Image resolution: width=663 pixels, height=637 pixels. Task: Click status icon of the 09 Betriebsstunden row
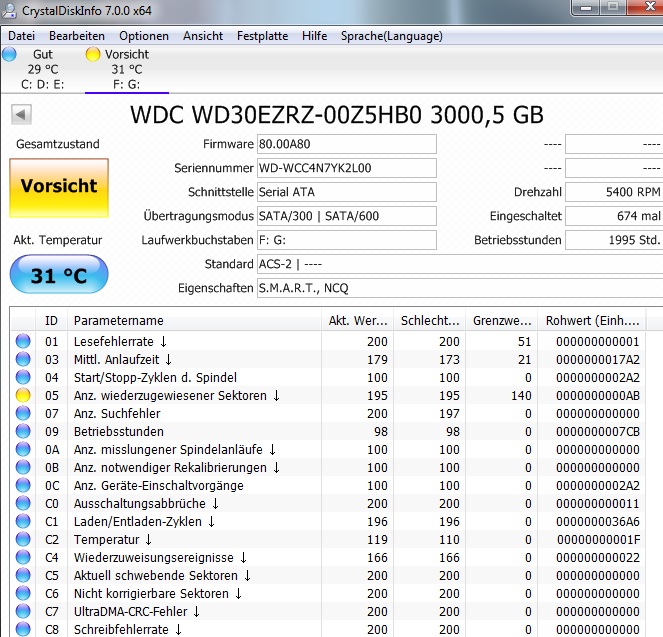click(23, 432)
